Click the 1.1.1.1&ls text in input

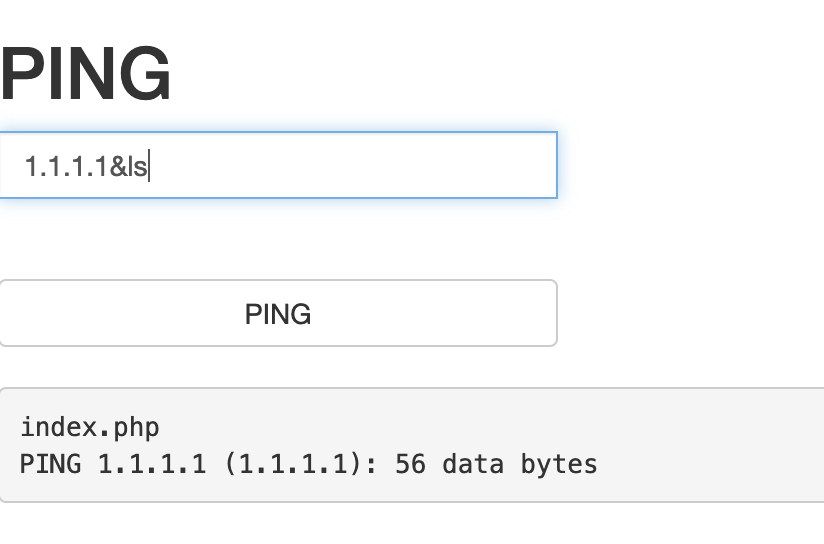pos(86,167)
